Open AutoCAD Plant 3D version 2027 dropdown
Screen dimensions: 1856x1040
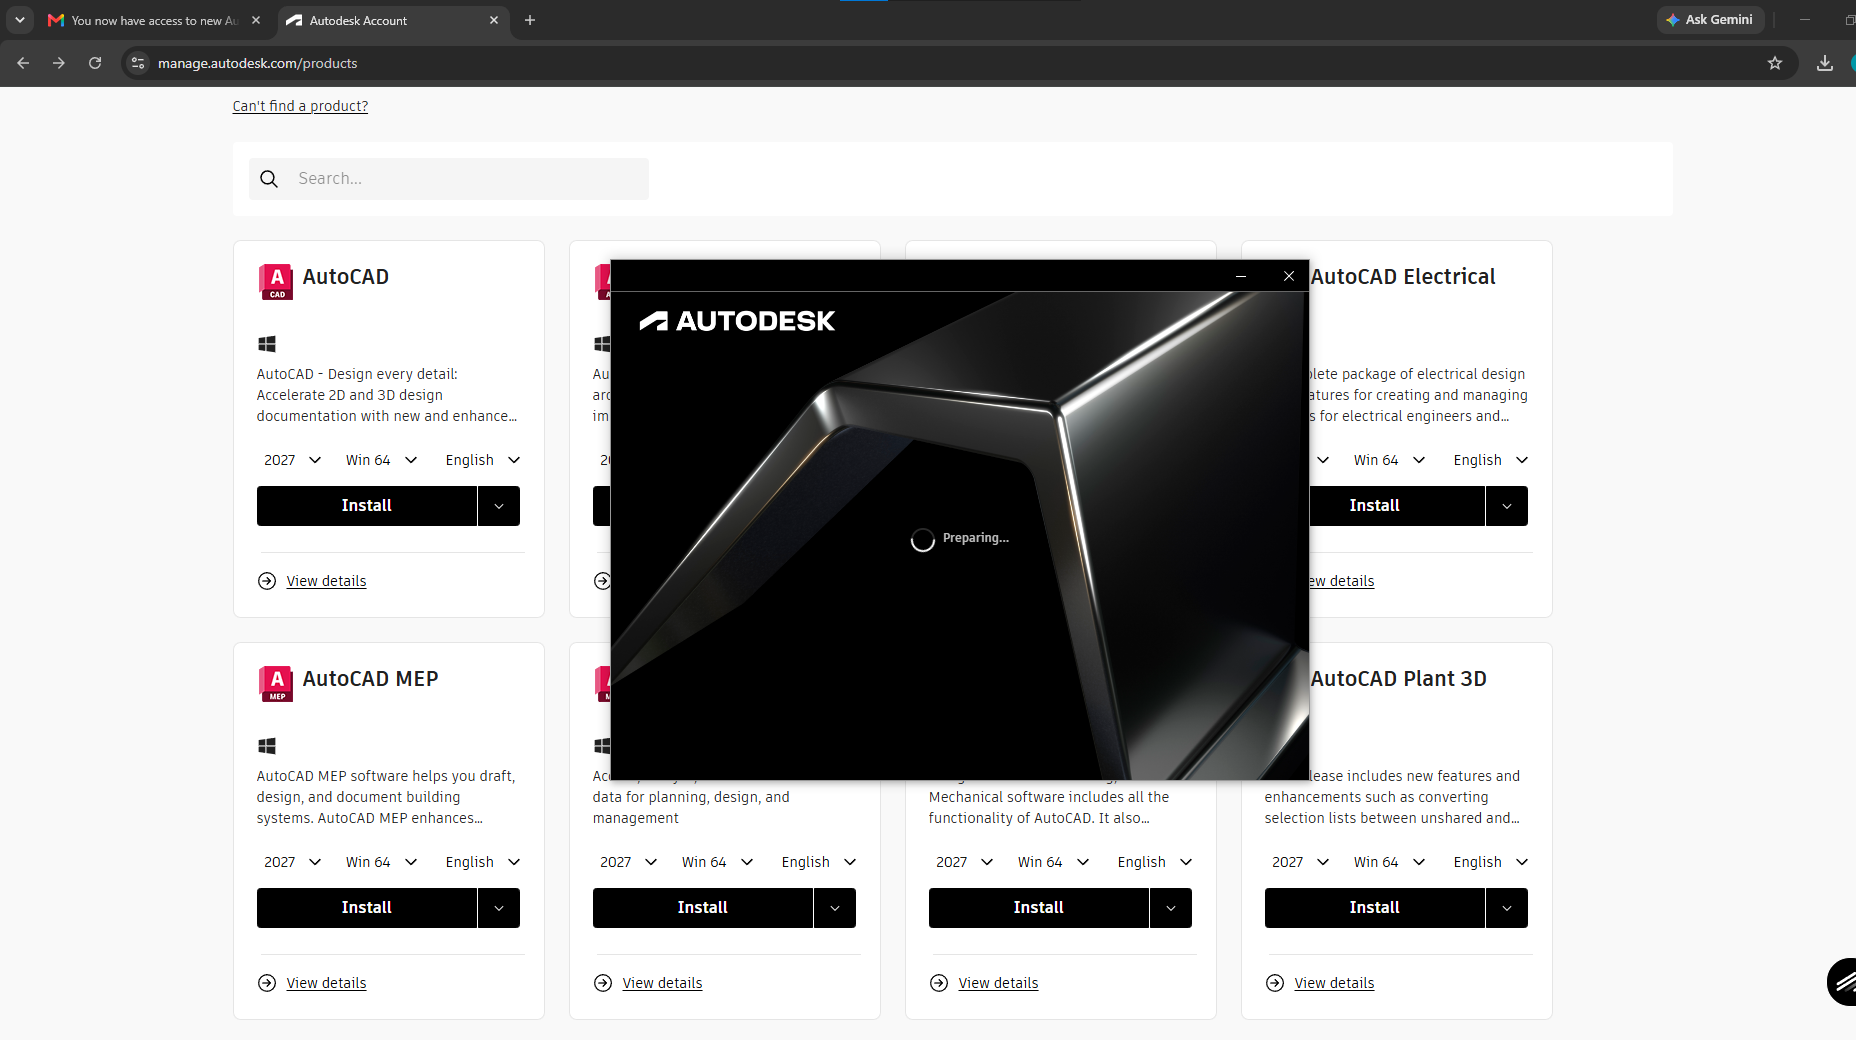[1300, 862]
